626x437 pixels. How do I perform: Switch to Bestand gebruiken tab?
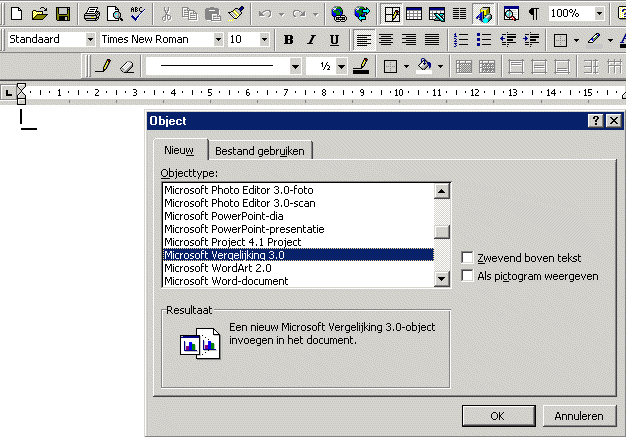tap(262, 150)
